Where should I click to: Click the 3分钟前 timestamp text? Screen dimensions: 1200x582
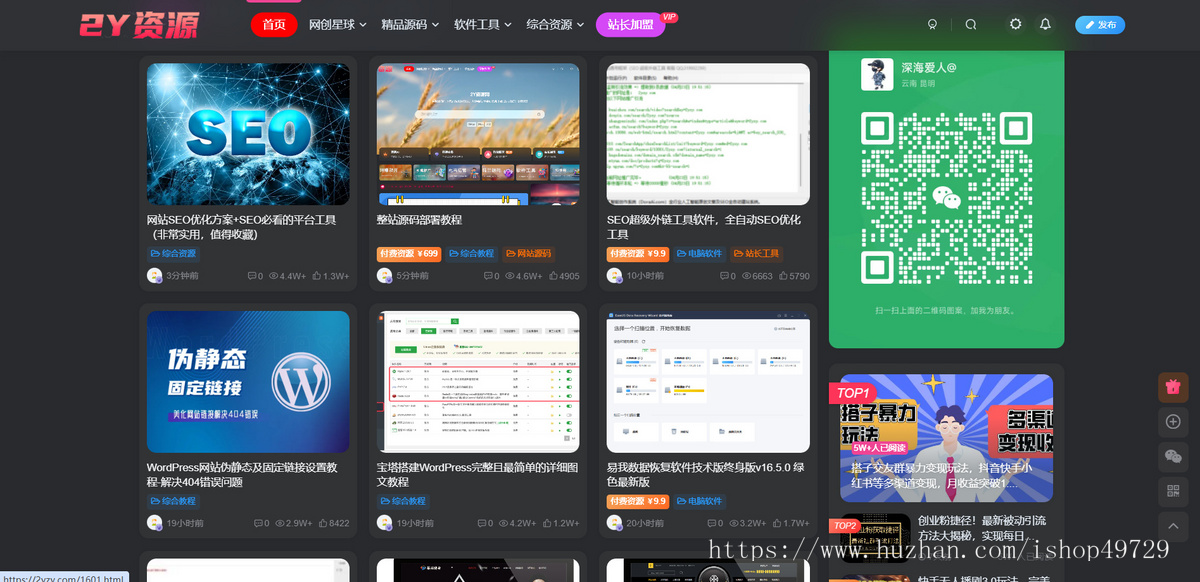coord(183,276)
